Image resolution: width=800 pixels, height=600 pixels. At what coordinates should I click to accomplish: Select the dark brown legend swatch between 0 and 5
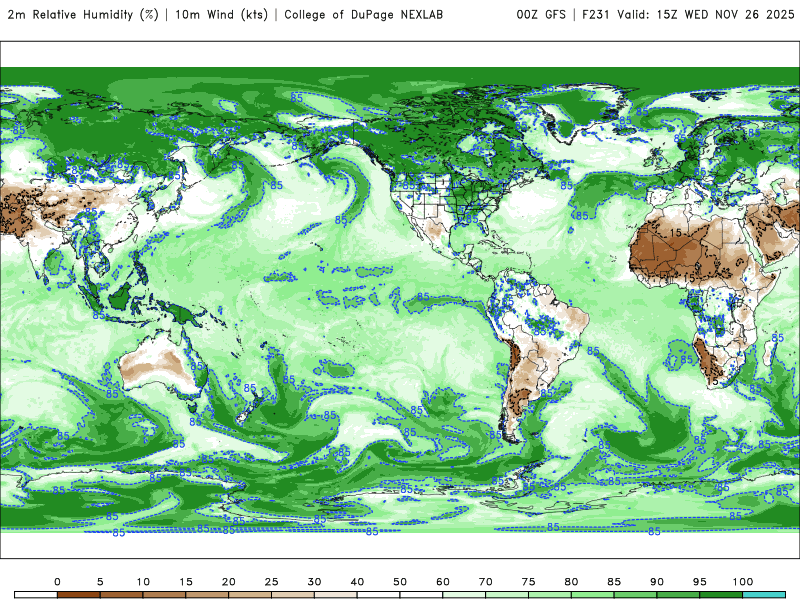[79, 595]
